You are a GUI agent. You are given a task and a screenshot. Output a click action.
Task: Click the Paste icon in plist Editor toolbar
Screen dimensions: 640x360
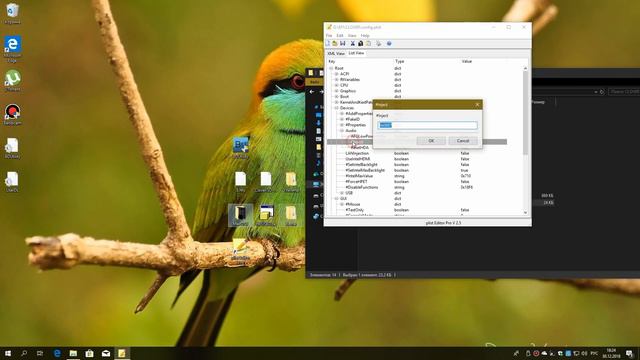[368, 43]
